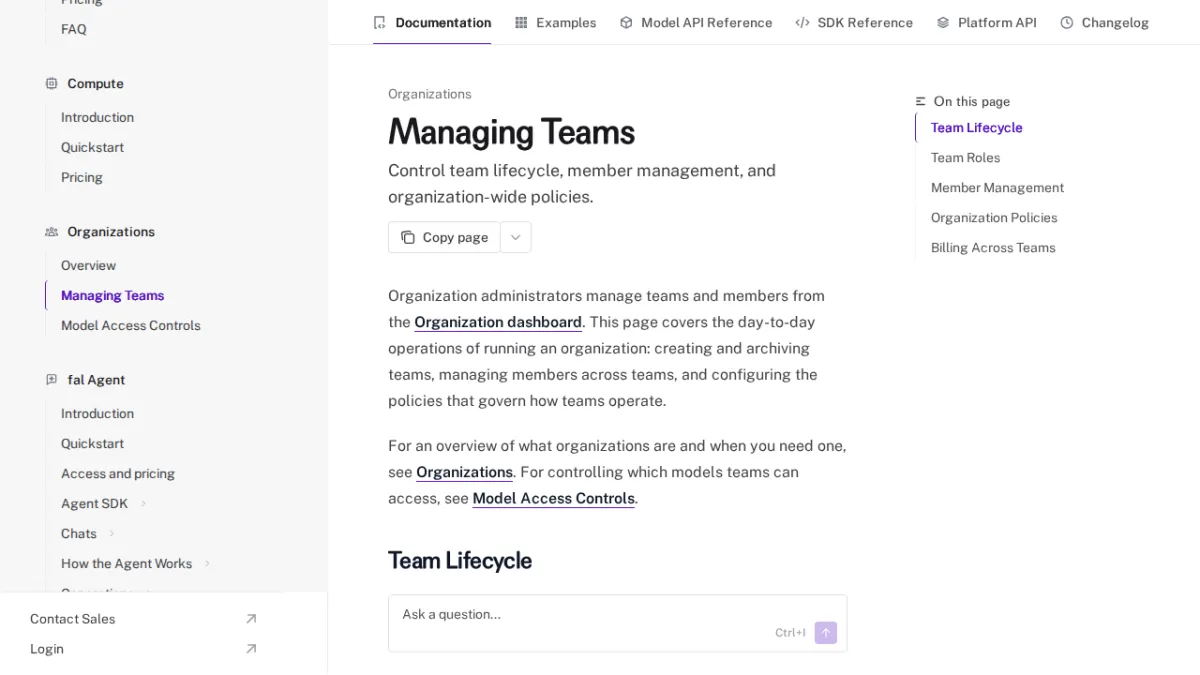Click the send arrow in Ask a question
The height and width of the screenshot is (675, 1200).
825,632
